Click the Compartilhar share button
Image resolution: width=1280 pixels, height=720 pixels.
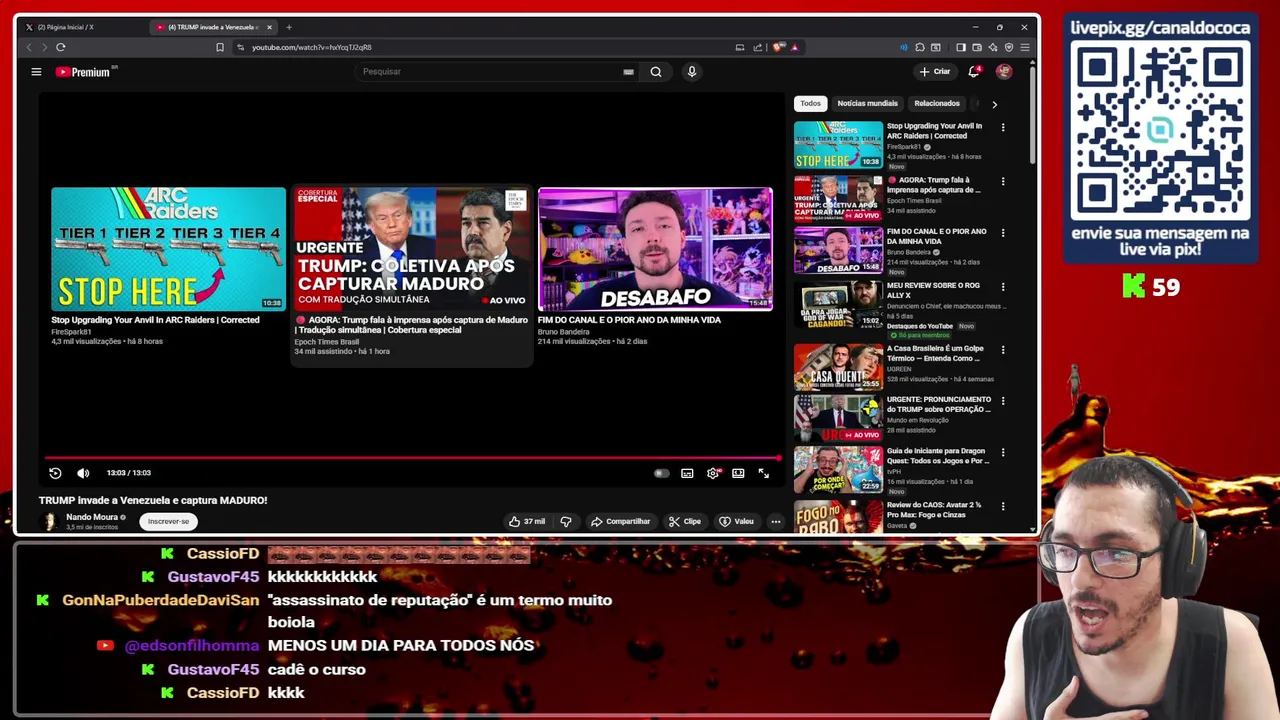[x=621, y=521]
